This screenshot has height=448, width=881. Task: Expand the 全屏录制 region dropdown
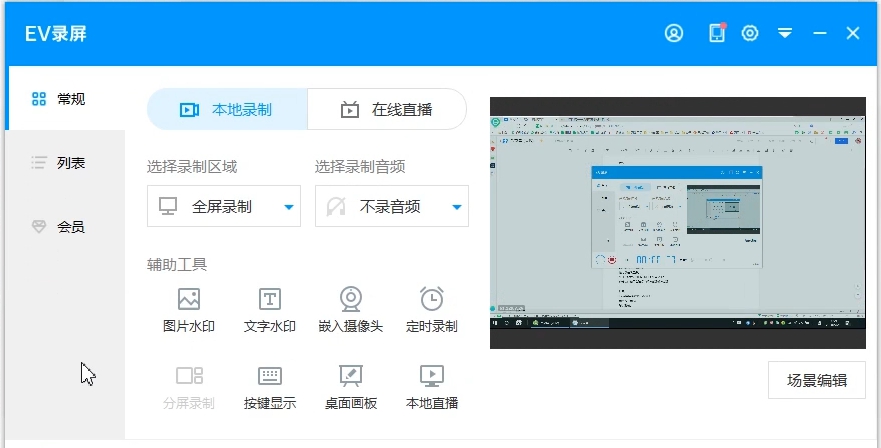click(x=224, y=206)
